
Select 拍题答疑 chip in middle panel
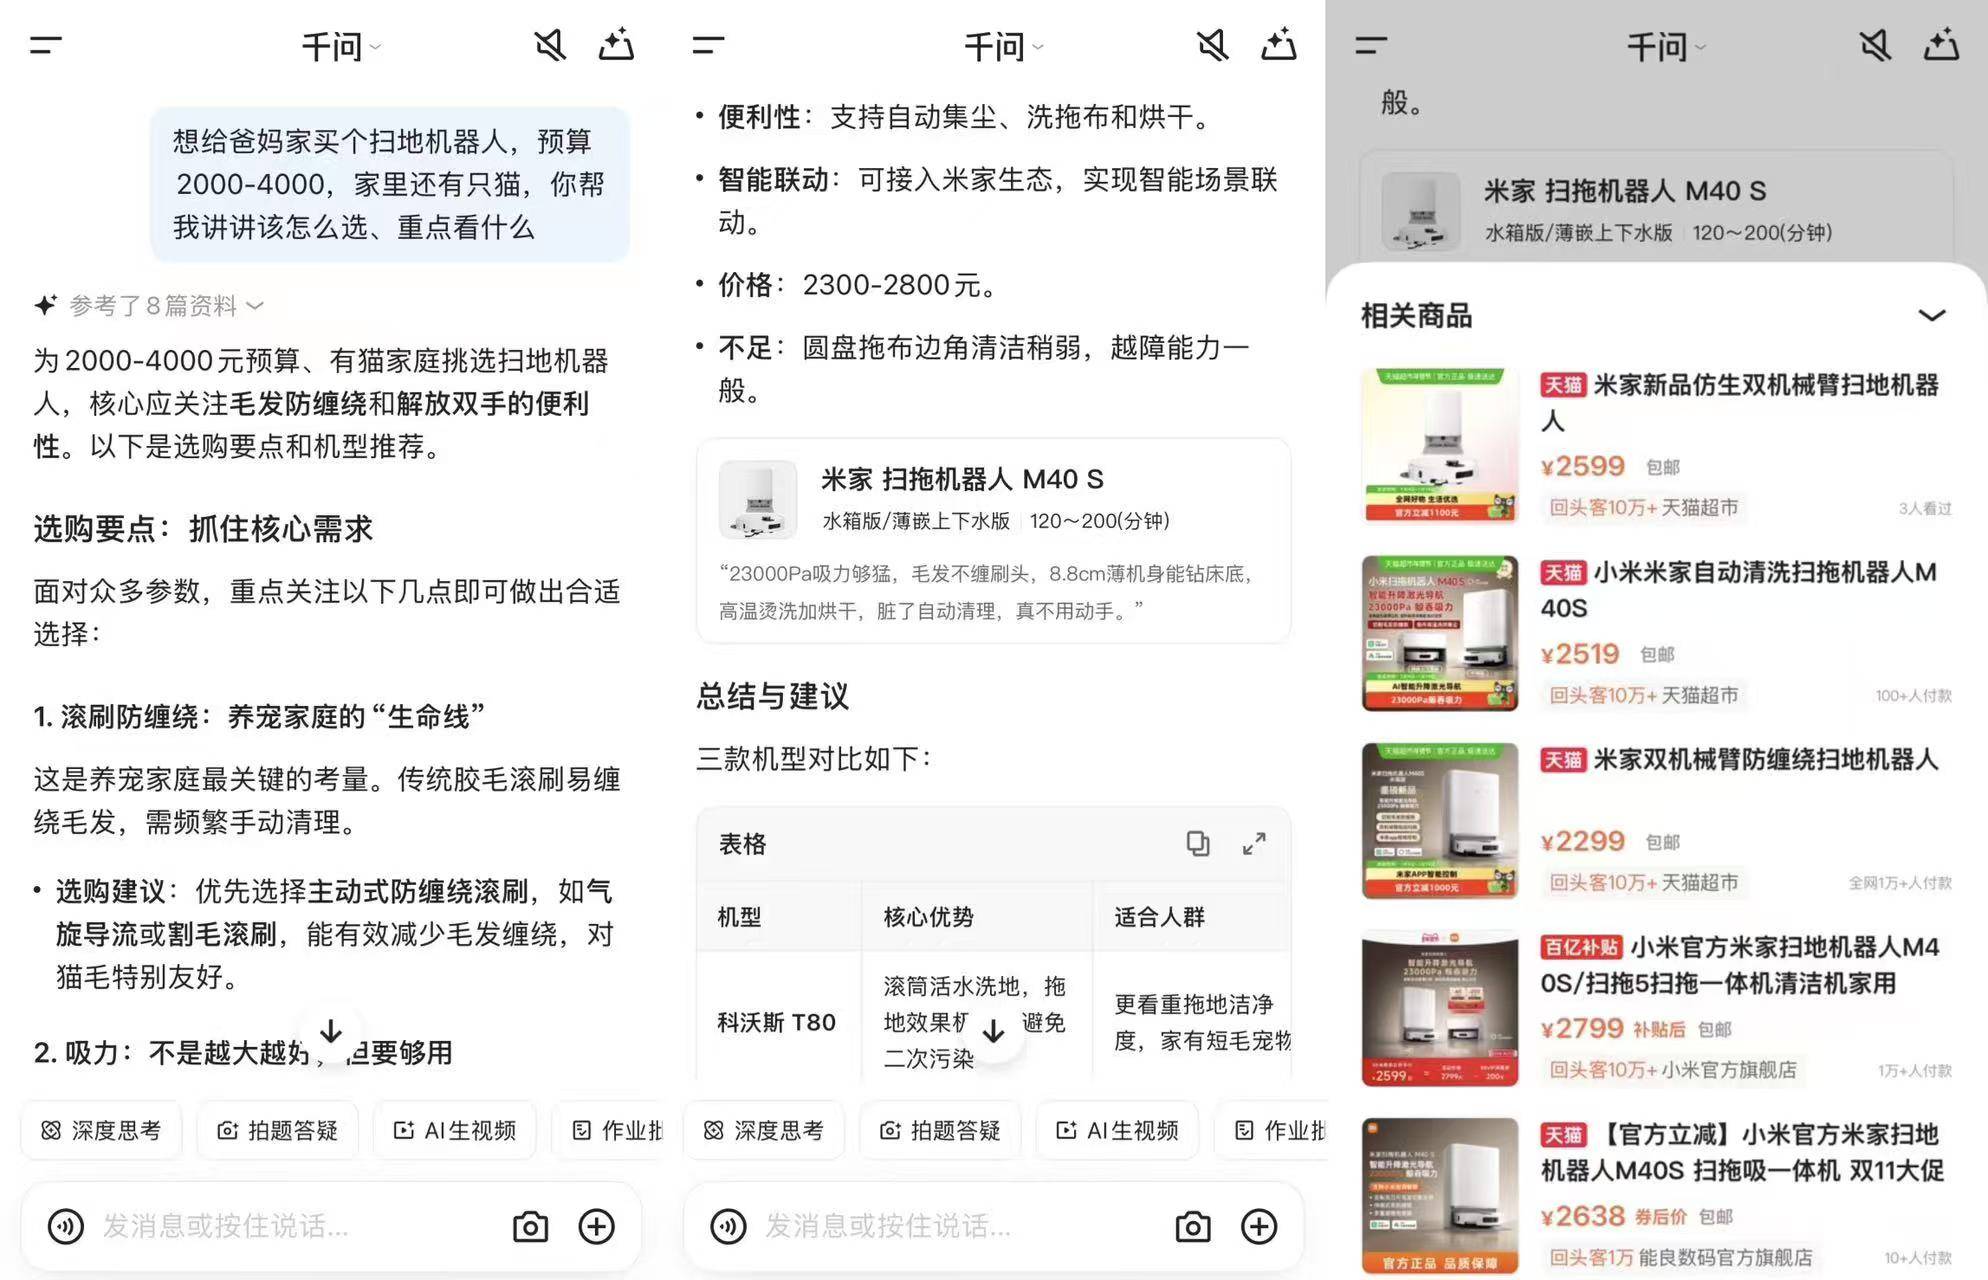coord(940,1130)
